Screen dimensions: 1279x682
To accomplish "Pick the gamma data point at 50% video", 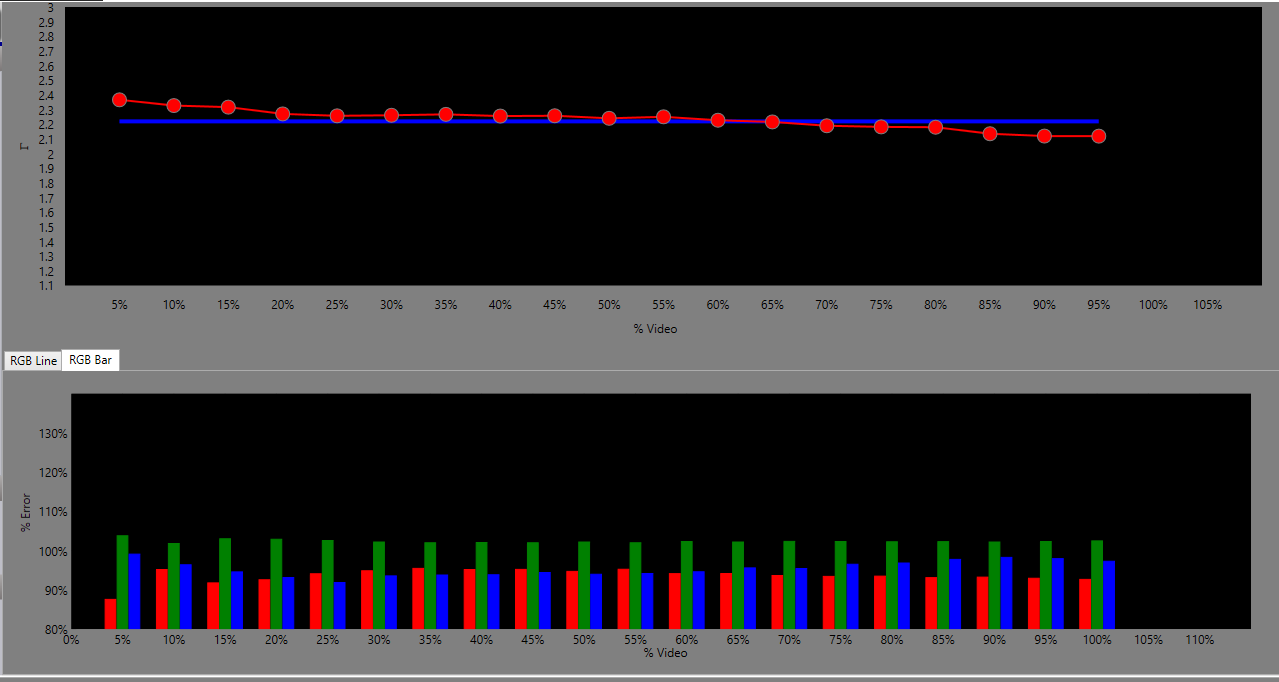I will tap(609, 118).
